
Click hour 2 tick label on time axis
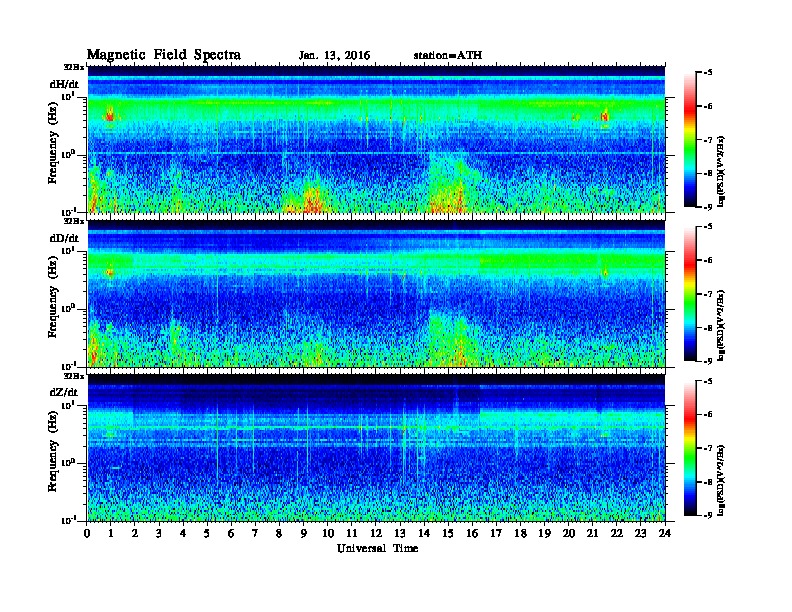pos(135,533)
